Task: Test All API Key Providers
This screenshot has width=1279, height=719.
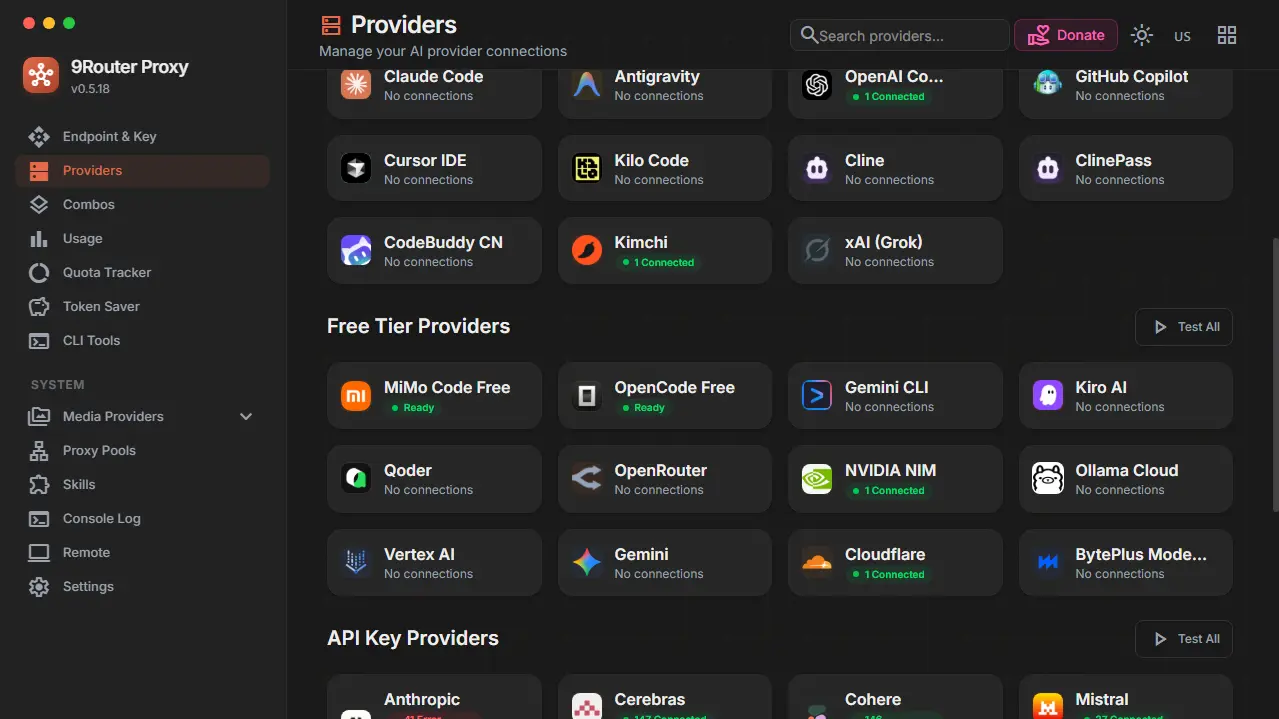Action: [1184, 639]
